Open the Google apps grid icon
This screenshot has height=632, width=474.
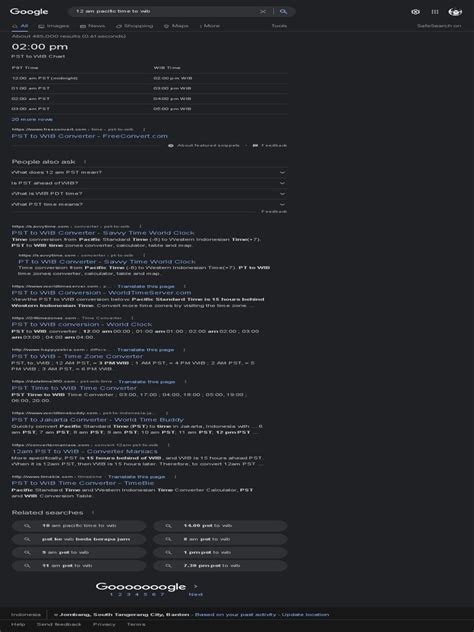[435, 12]
